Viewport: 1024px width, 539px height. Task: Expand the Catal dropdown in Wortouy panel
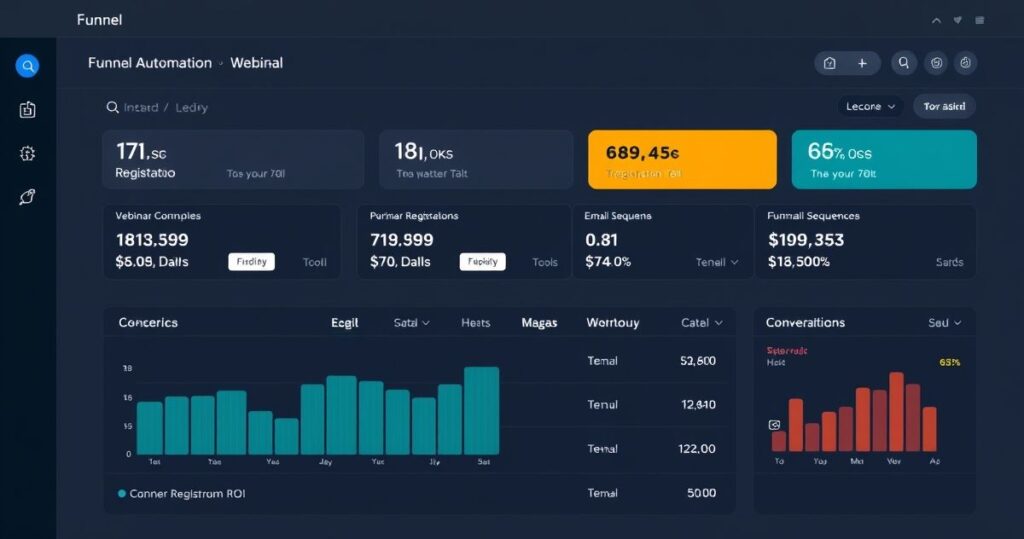pos(701,323)
